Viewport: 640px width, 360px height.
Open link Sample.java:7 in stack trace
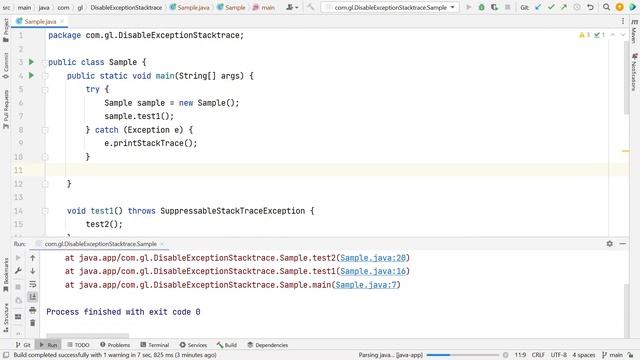pyautogui.click(x=366, y=285)
